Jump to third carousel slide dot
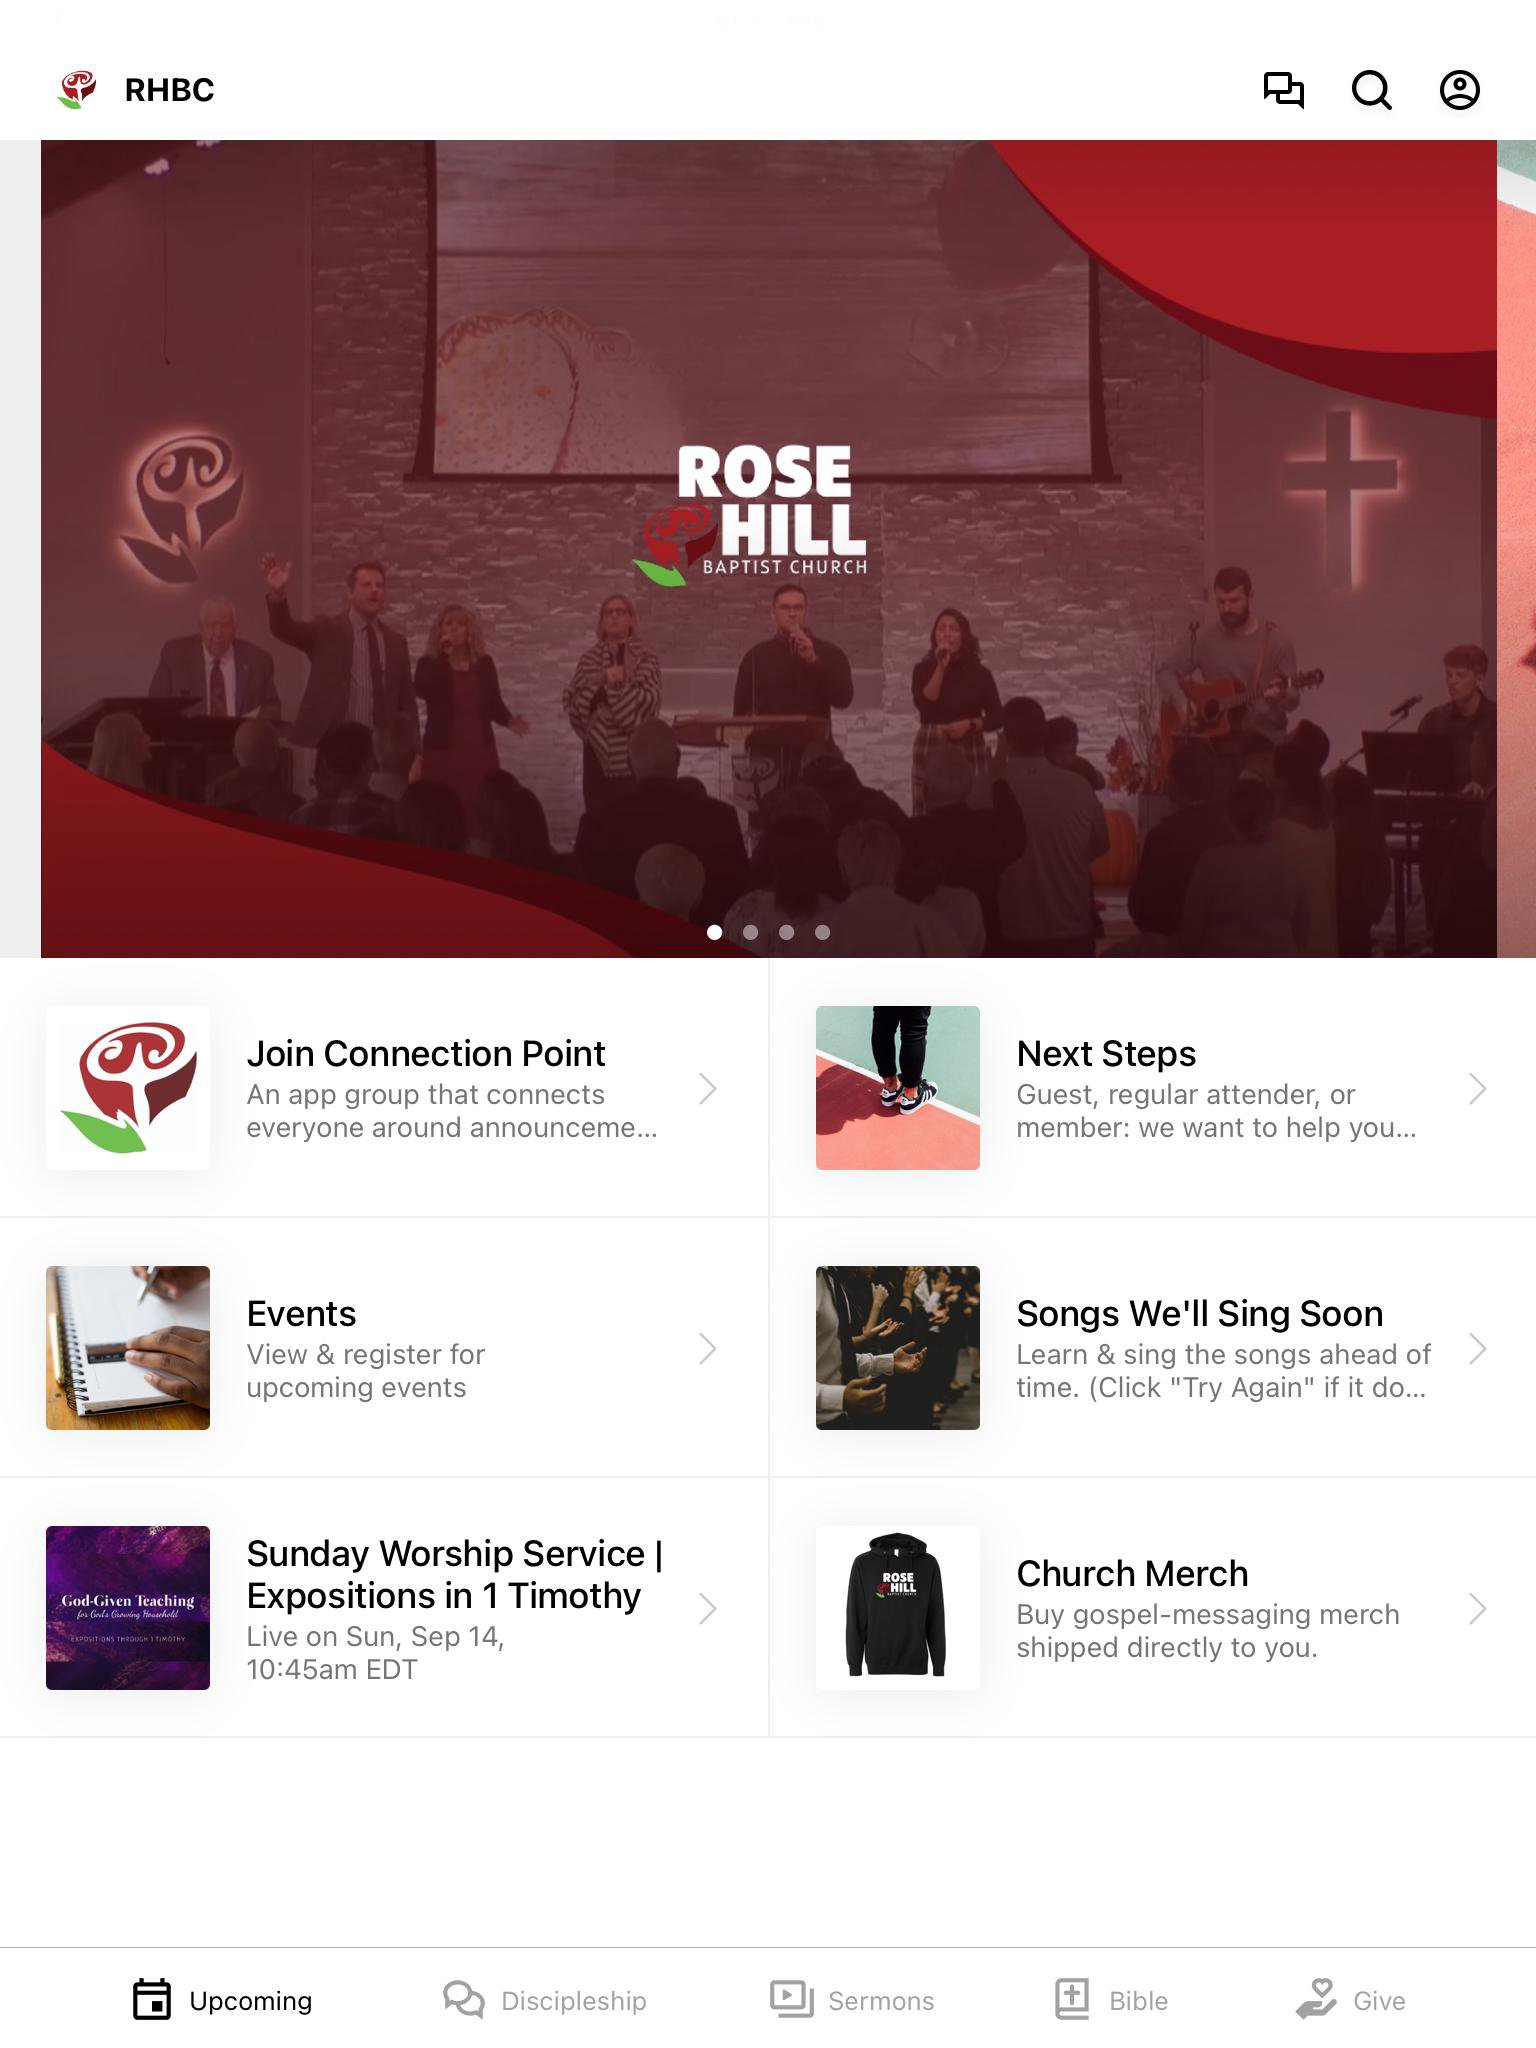This screenshot has height=2048, width=1536. pyautogui.click(x=787, y=932)
